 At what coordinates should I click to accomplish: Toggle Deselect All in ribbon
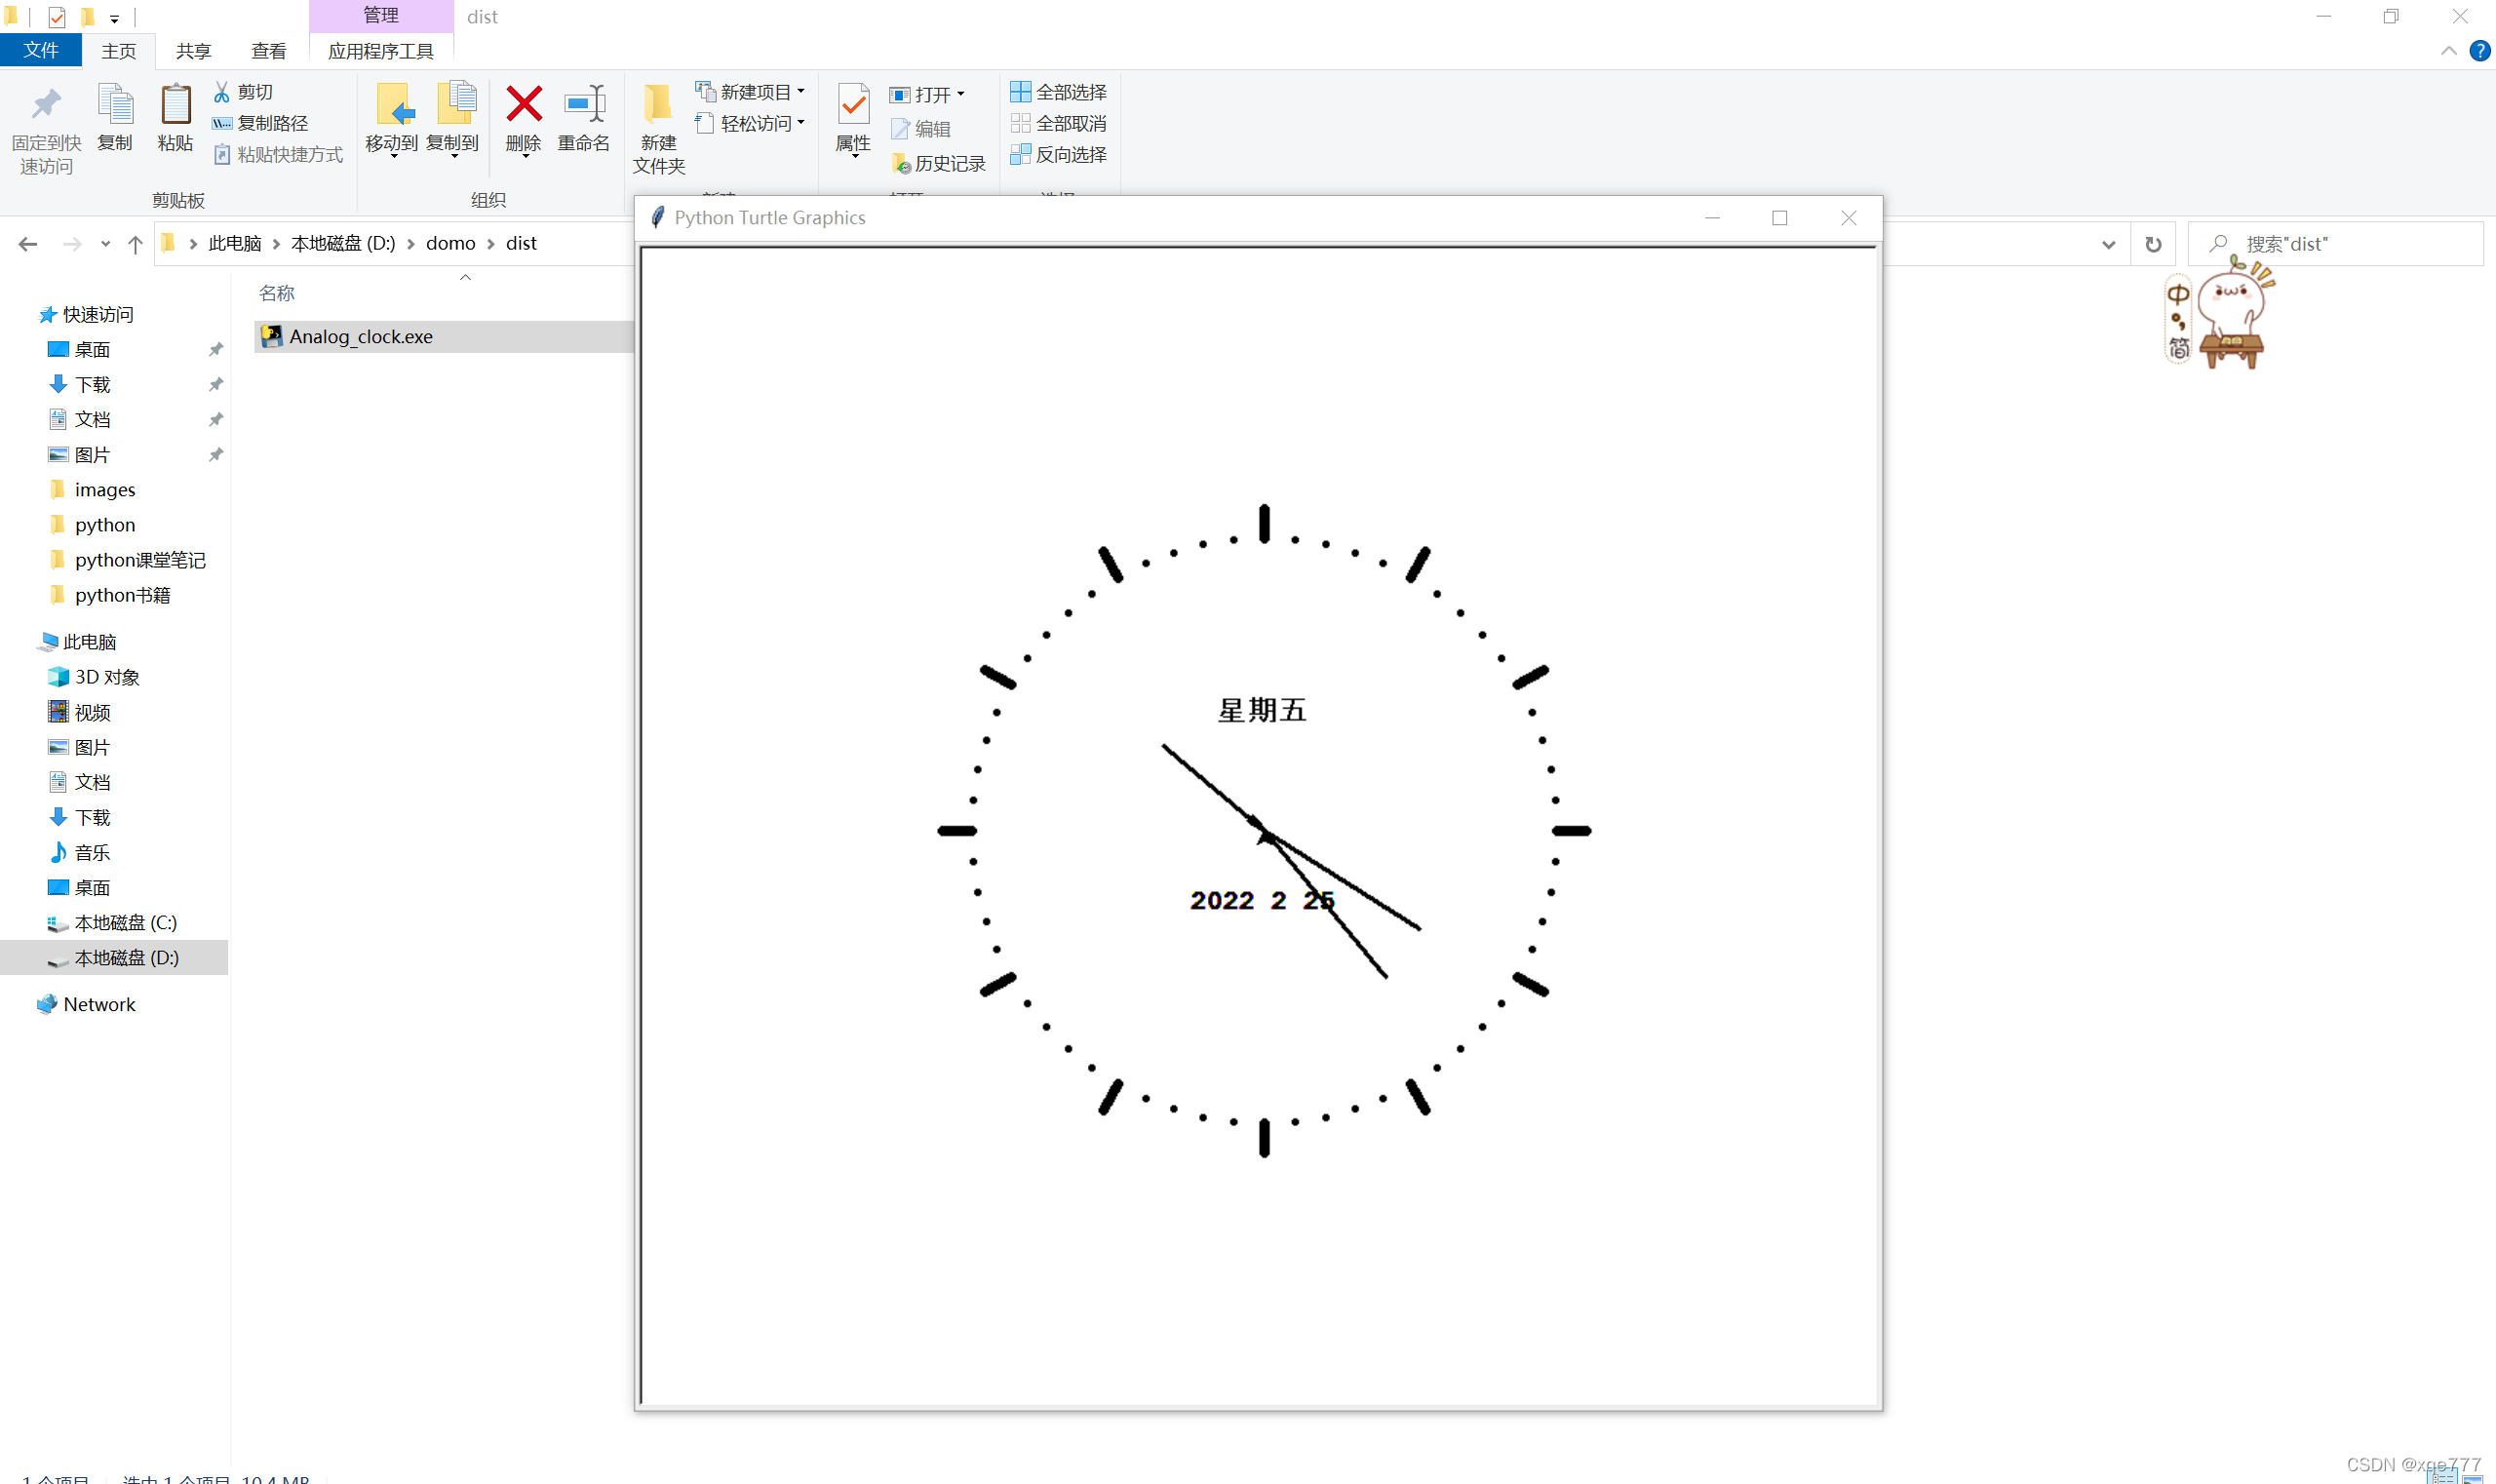[x=1060, y=122]
